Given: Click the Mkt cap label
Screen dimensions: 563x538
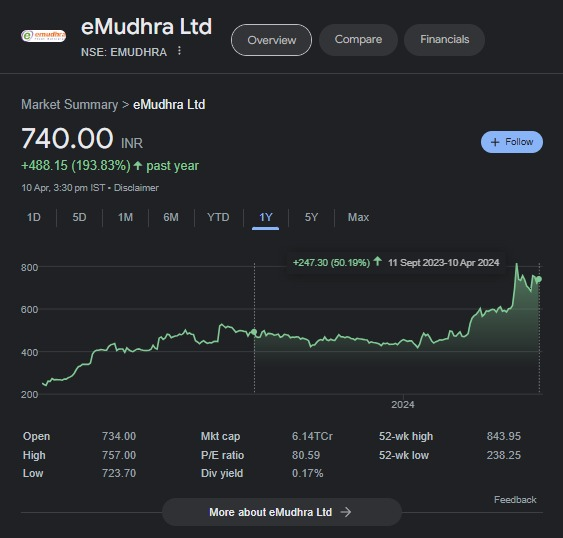Looking at the screenshot, I should click(x=220, y=436).
